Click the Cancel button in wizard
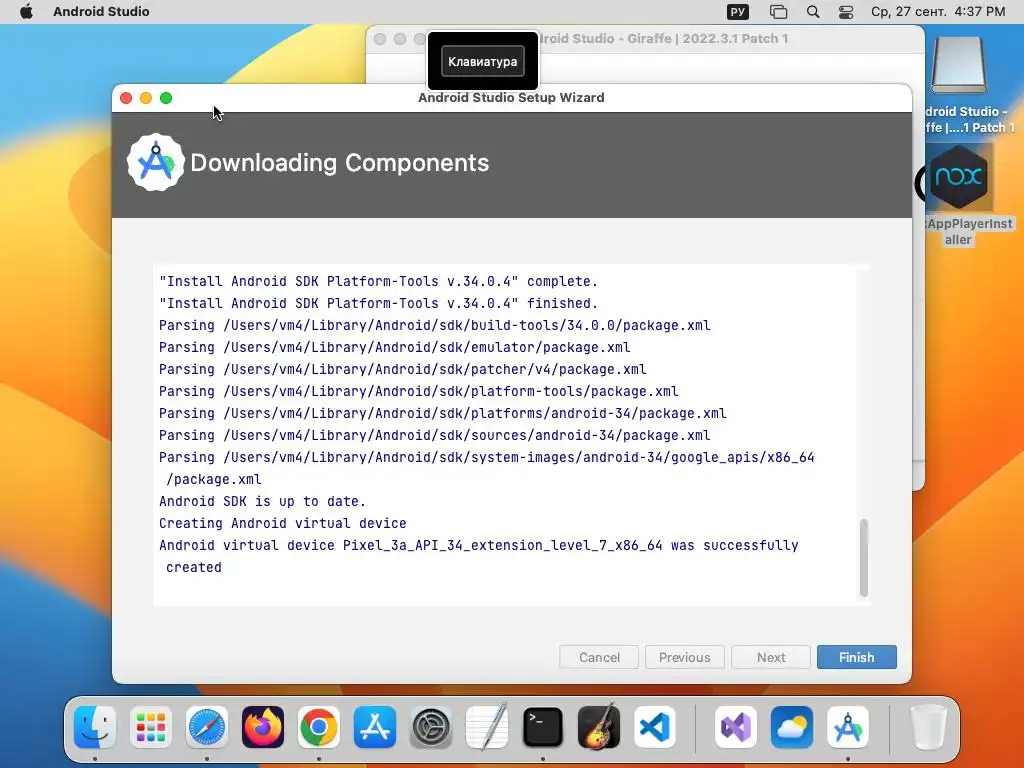The height and width of the screenshot is (768, 1024). coord(599,657)
